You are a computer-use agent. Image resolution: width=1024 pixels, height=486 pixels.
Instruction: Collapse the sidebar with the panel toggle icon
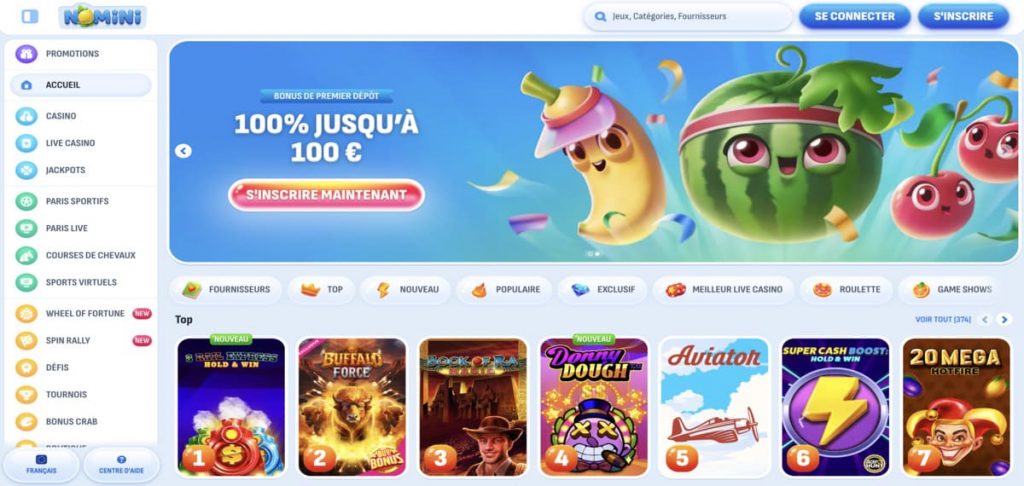(x=30, y=16)
